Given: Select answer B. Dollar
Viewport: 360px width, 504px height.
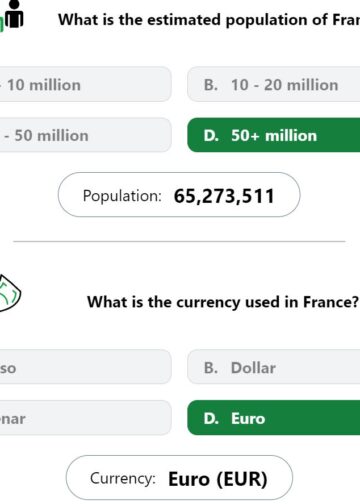Looking at the screenshot, I should click(273, 367).
